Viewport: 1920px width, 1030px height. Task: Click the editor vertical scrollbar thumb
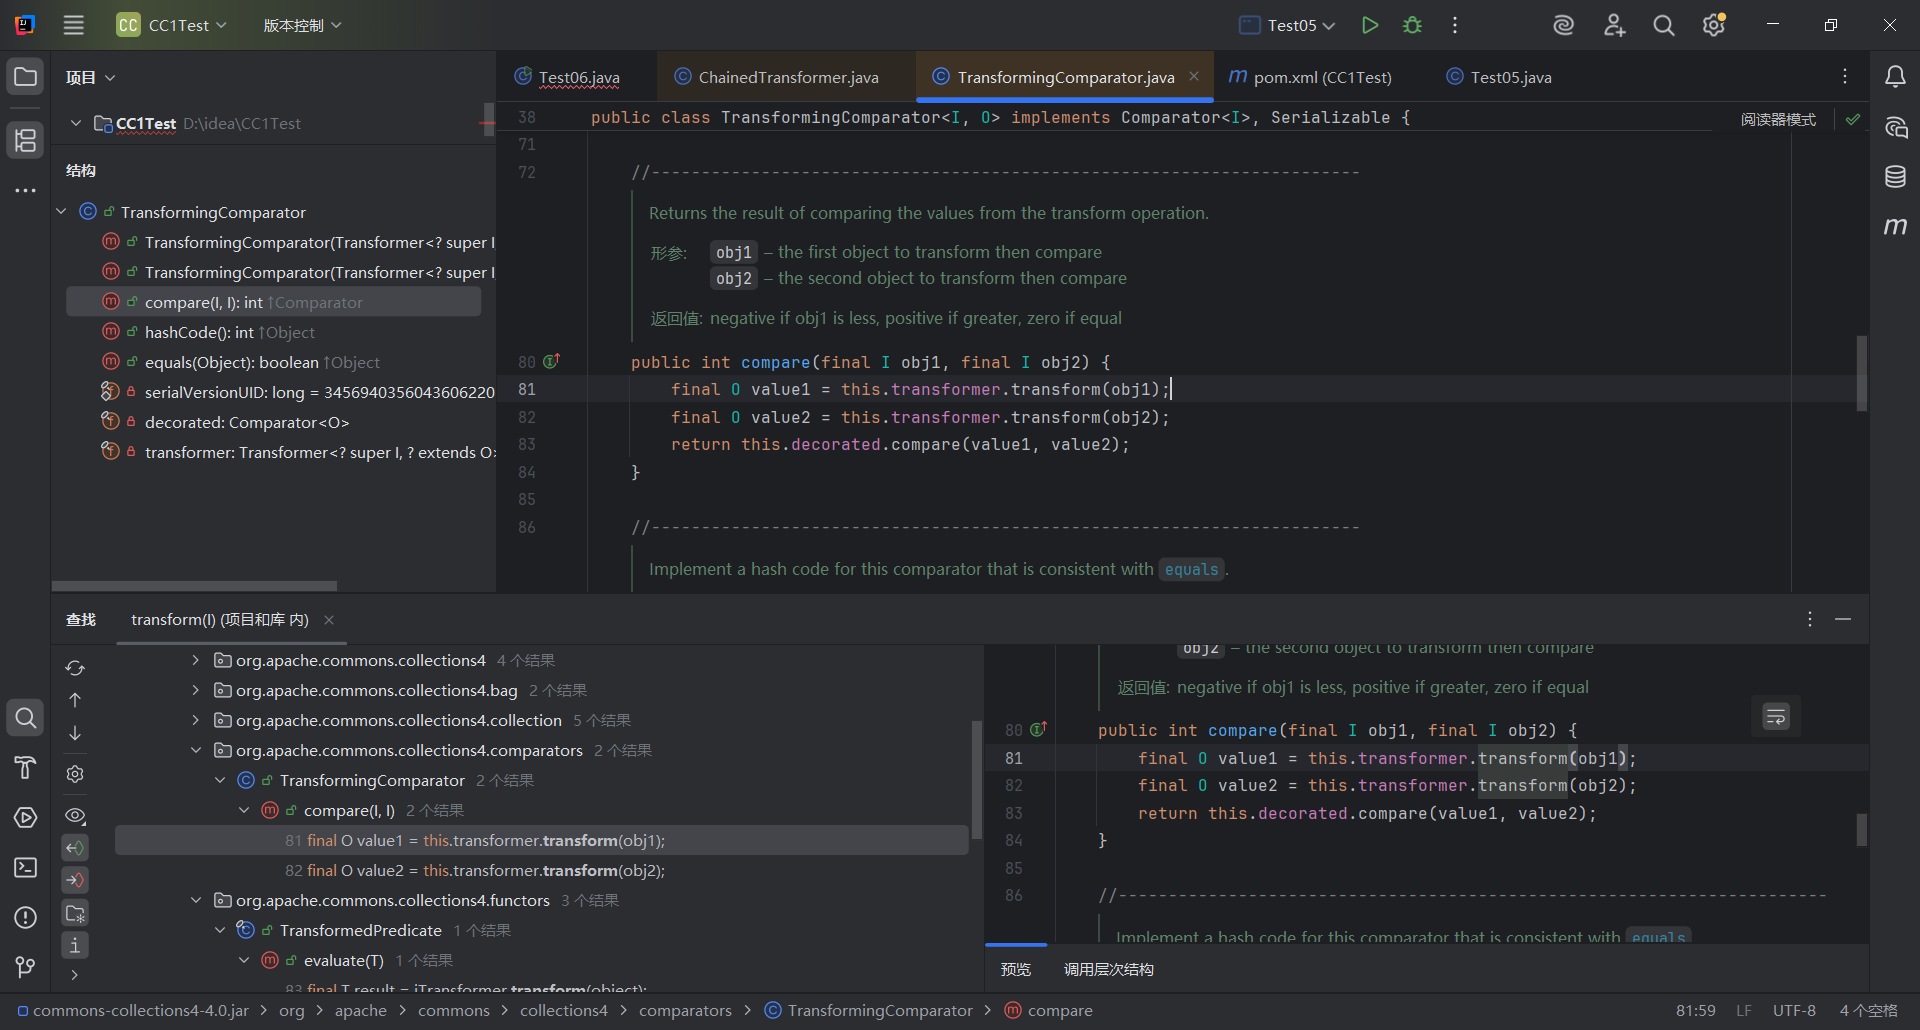click(1862, 373)
